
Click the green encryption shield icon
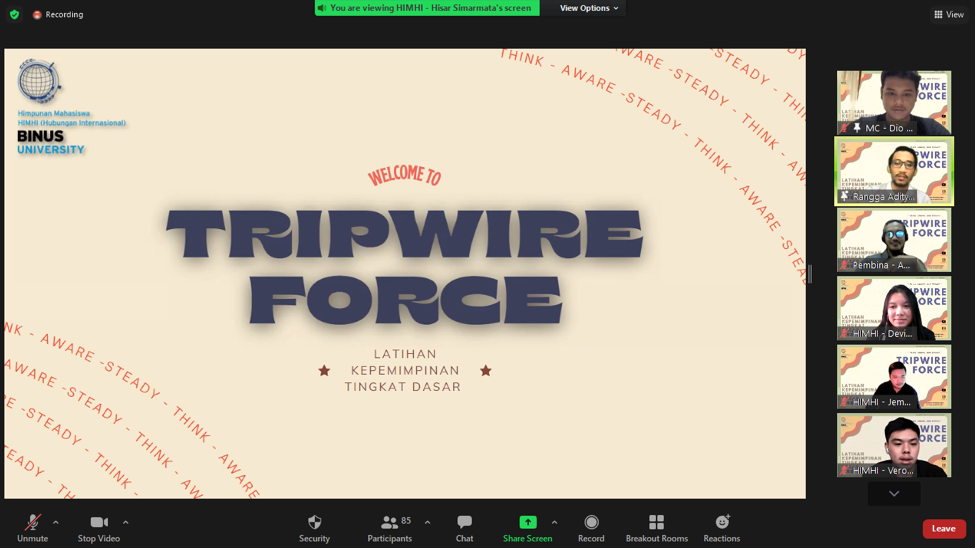coord(14,15)
